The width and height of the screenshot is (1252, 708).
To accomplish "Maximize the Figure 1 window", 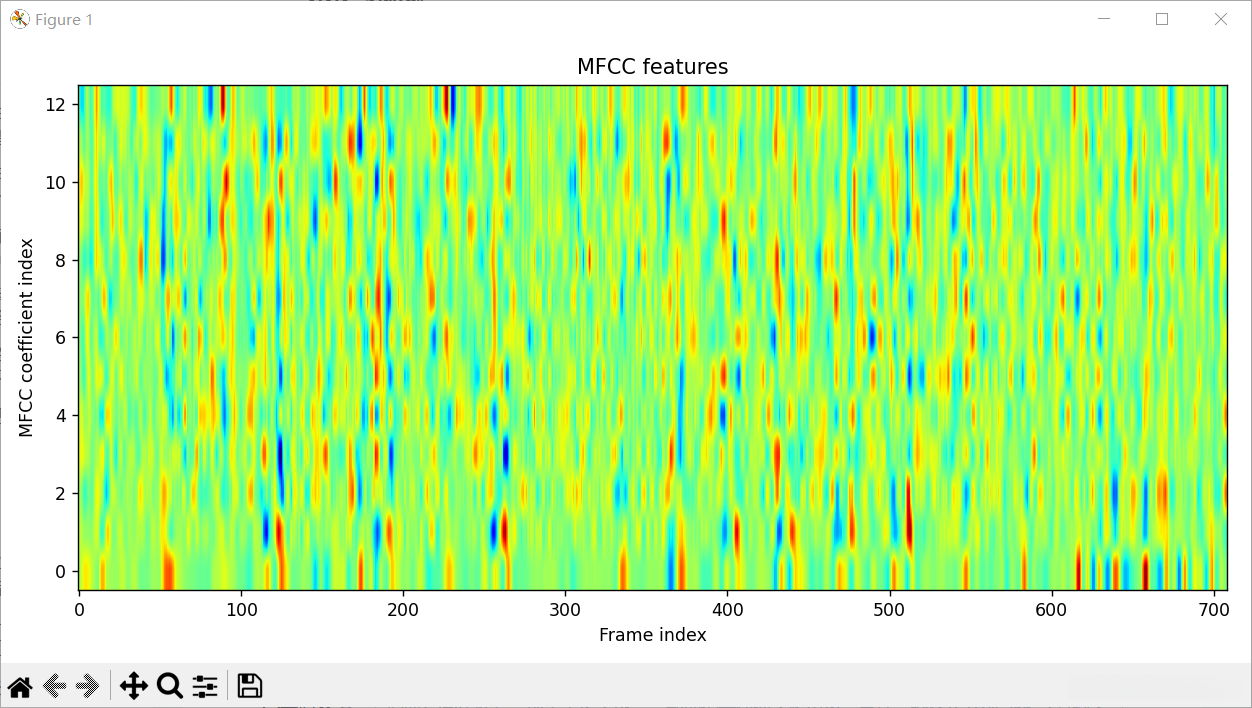I will (x=1162, y=19).
